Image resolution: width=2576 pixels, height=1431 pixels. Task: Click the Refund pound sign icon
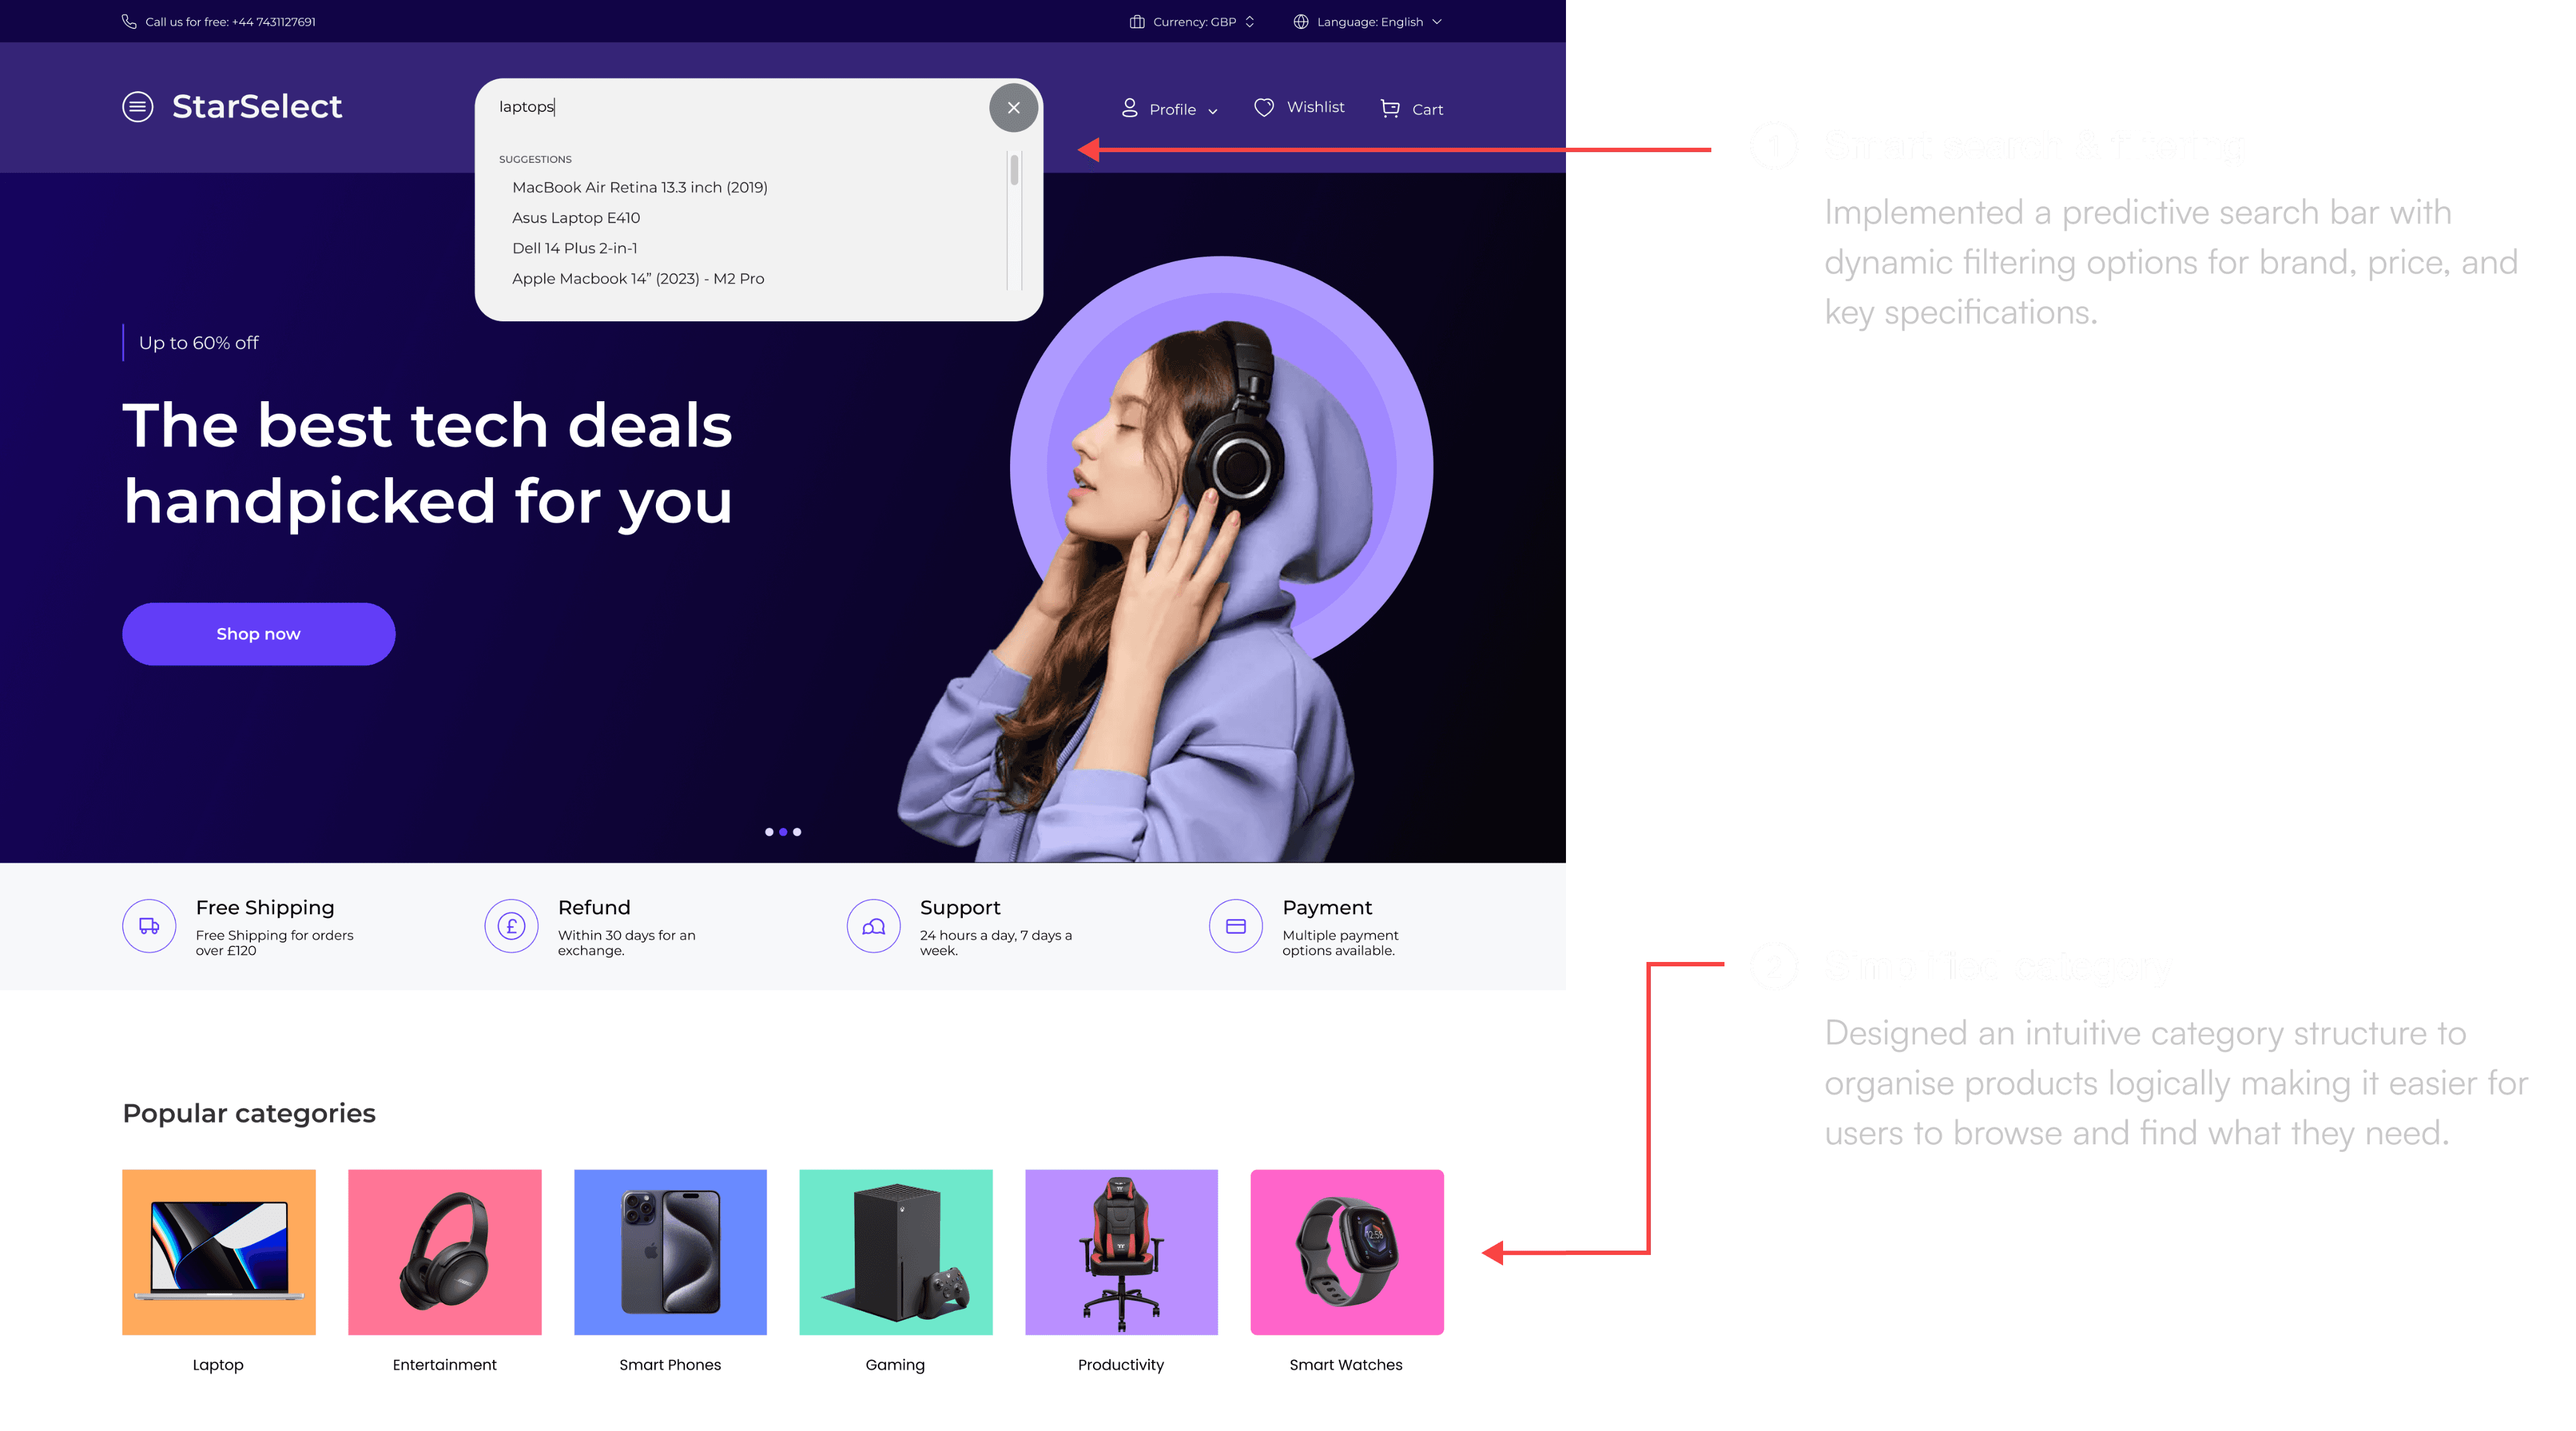511,926
